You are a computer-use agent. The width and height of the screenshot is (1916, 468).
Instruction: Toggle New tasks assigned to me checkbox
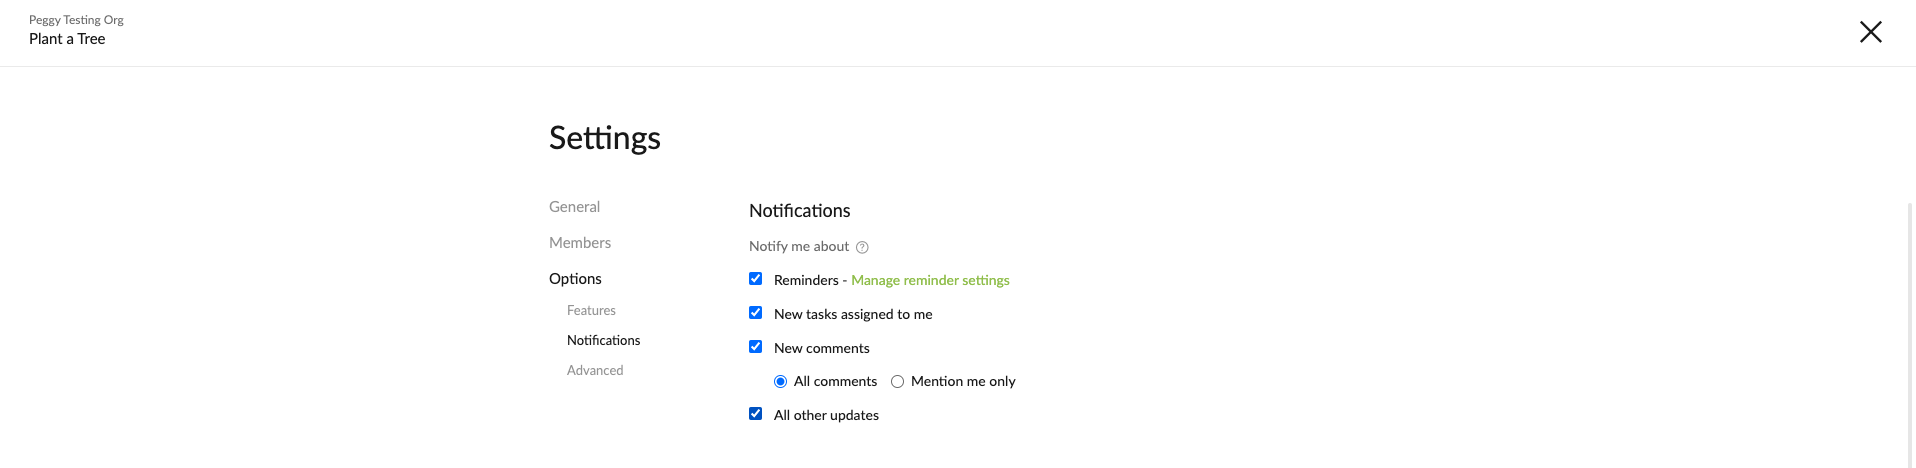pos(756,313)
